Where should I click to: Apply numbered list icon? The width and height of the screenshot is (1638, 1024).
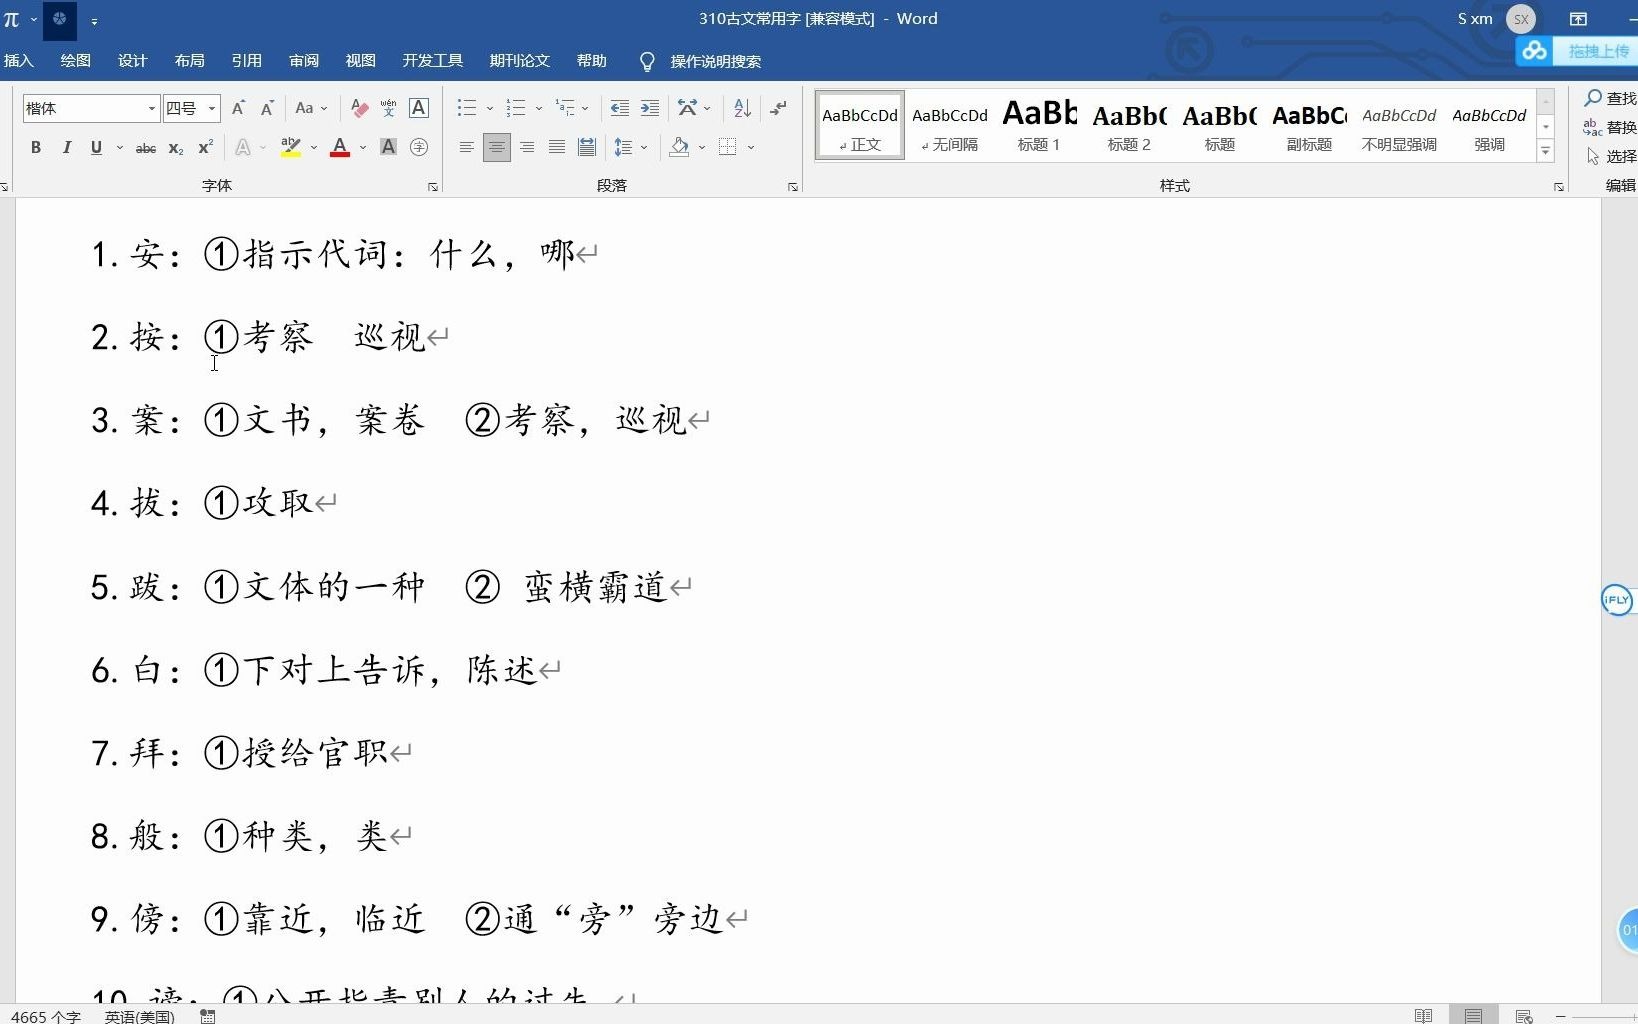(516, 108)
